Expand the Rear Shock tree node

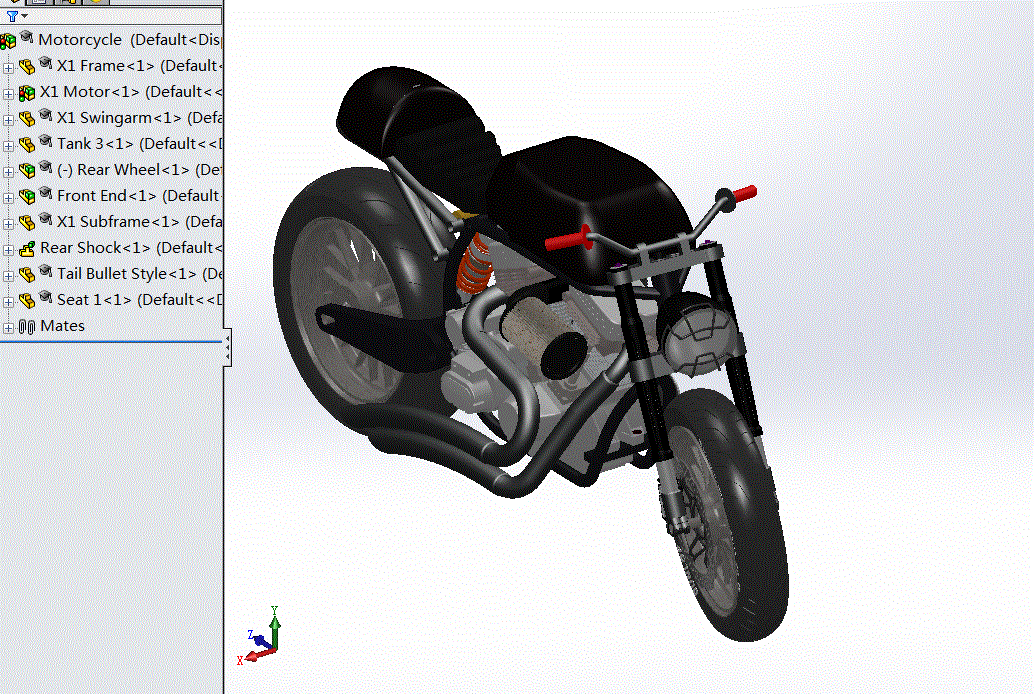(8, 250)
